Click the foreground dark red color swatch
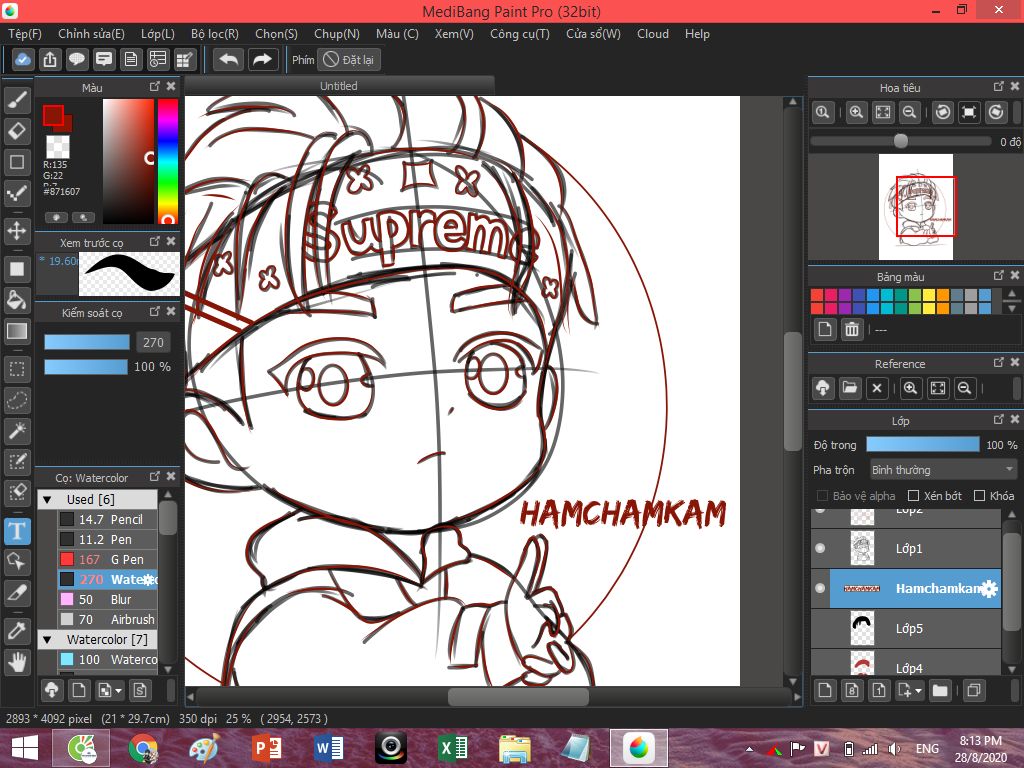1024x768 pixels. pyautogui.click(x=53, y=115)
